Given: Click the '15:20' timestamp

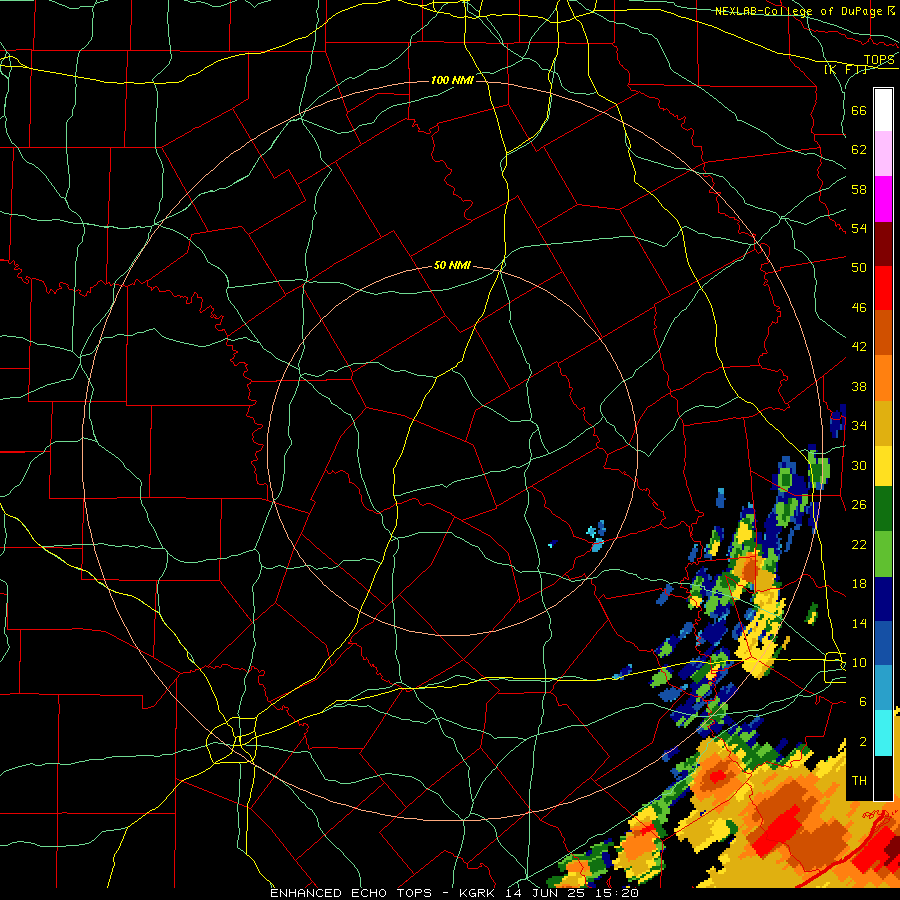Looking at the screenshot, I should [x=618, y=893].
